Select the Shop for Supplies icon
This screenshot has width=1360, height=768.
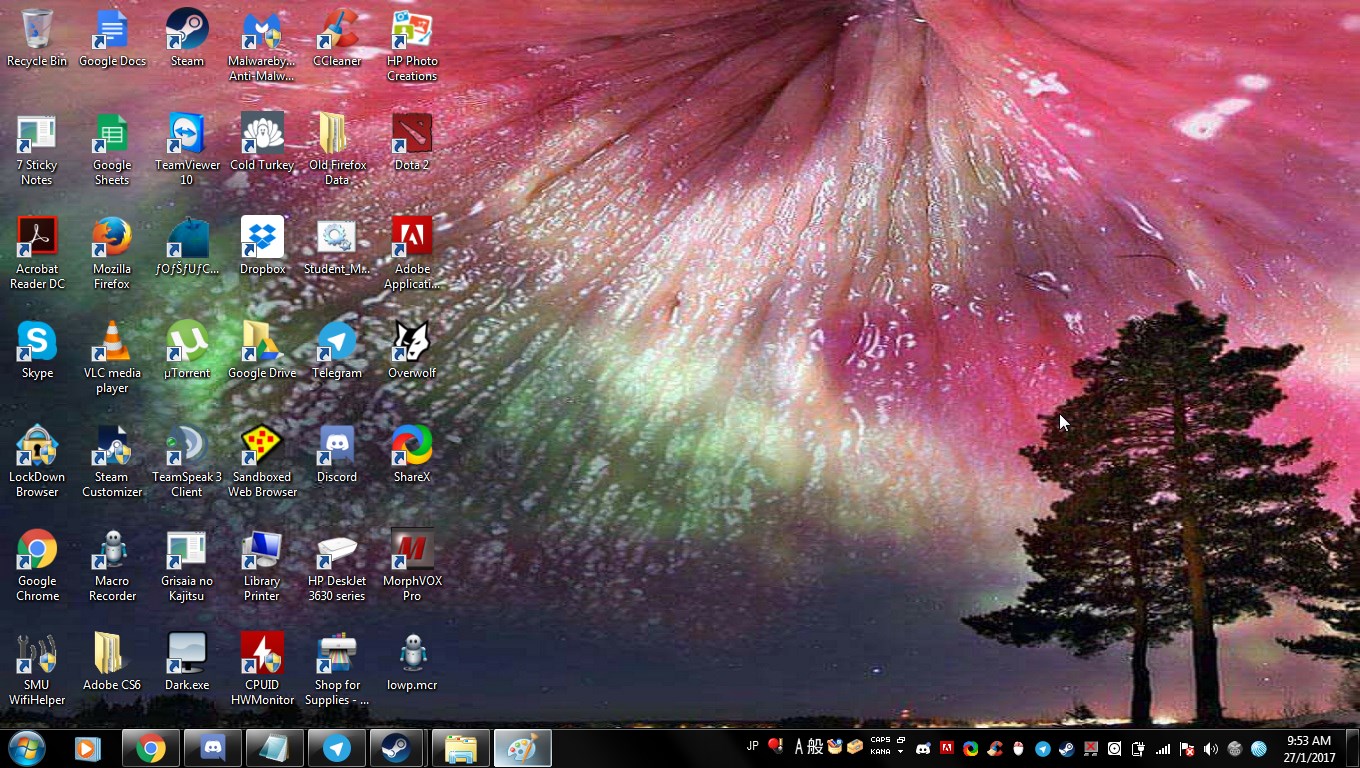(x=337, y=670)
